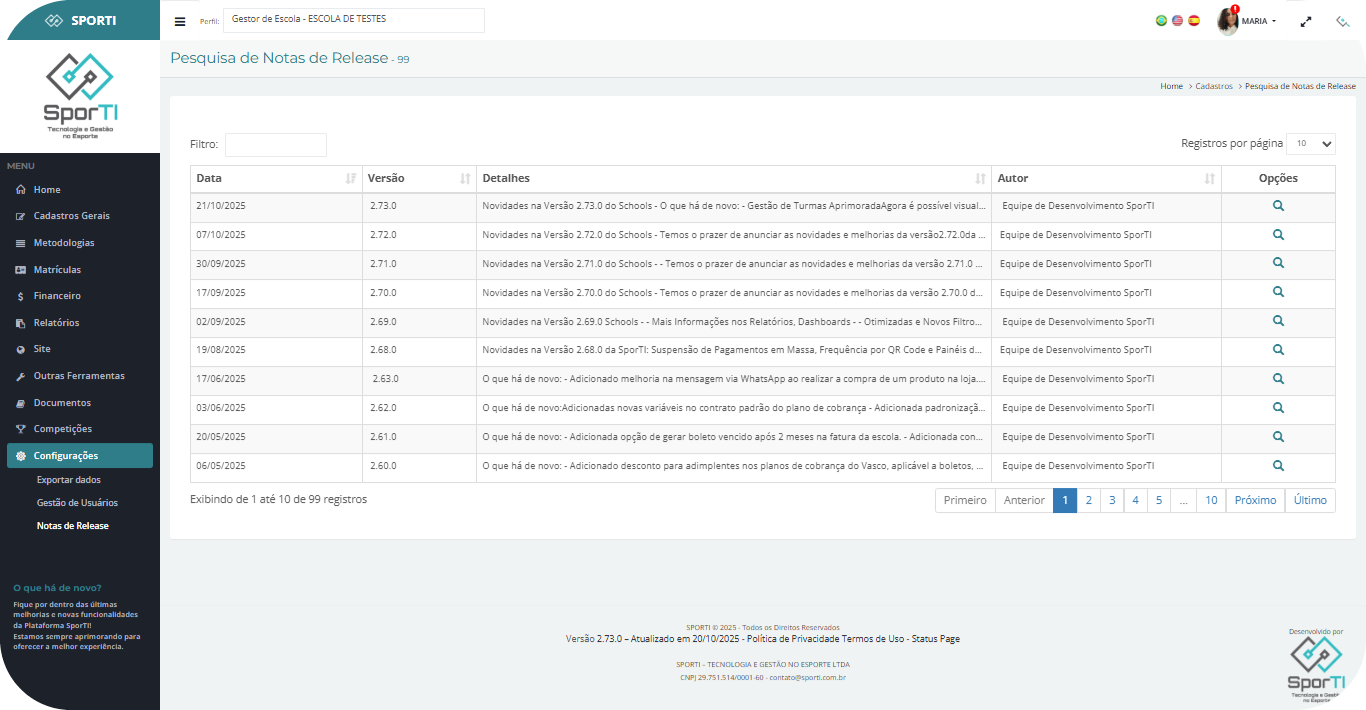This screenshot has height=710, width=1366.
Task: Sort the table by the Autor column
Action: point(1105,178)
